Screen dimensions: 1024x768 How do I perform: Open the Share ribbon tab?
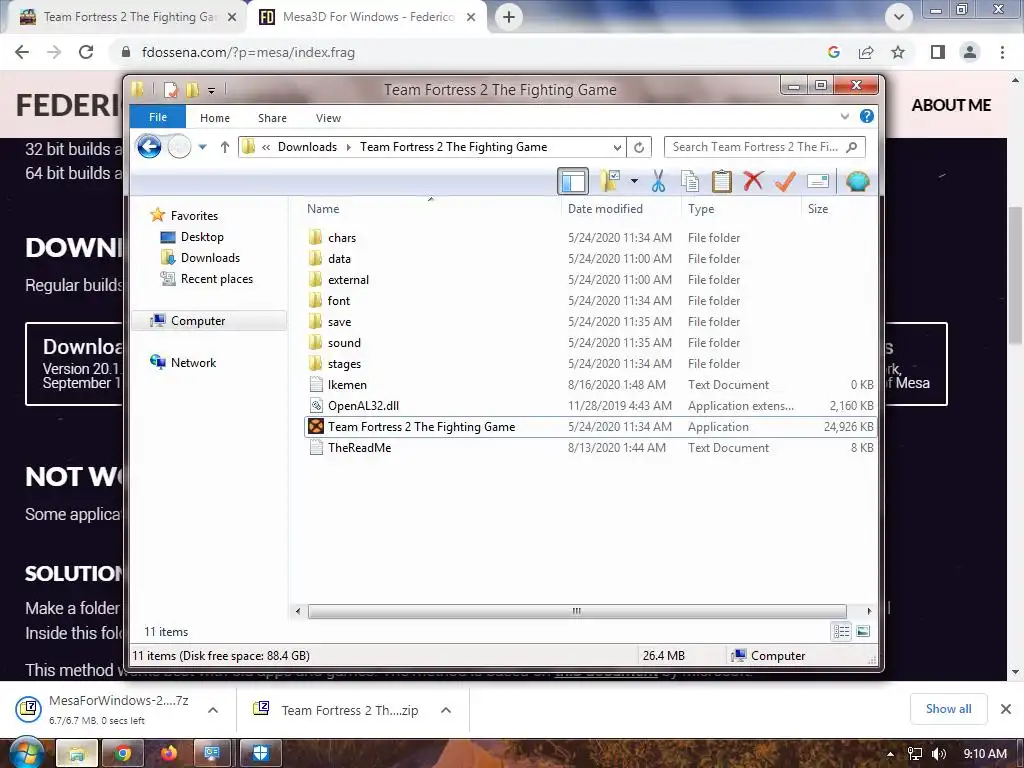pos(272,118)
